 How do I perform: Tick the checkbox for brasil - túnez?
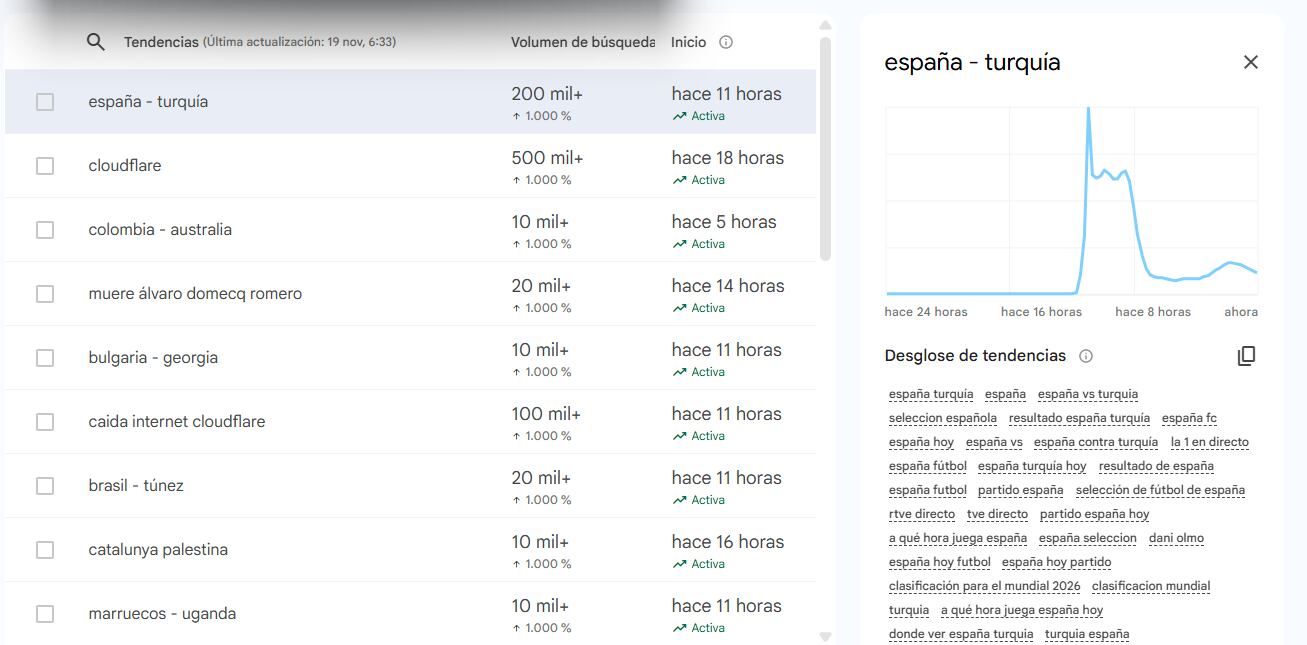[45, 486]
